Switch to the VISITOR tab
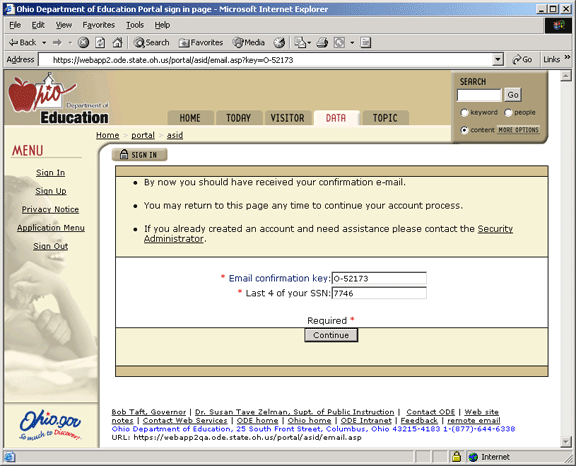576x466 pixels. point(288,118)
